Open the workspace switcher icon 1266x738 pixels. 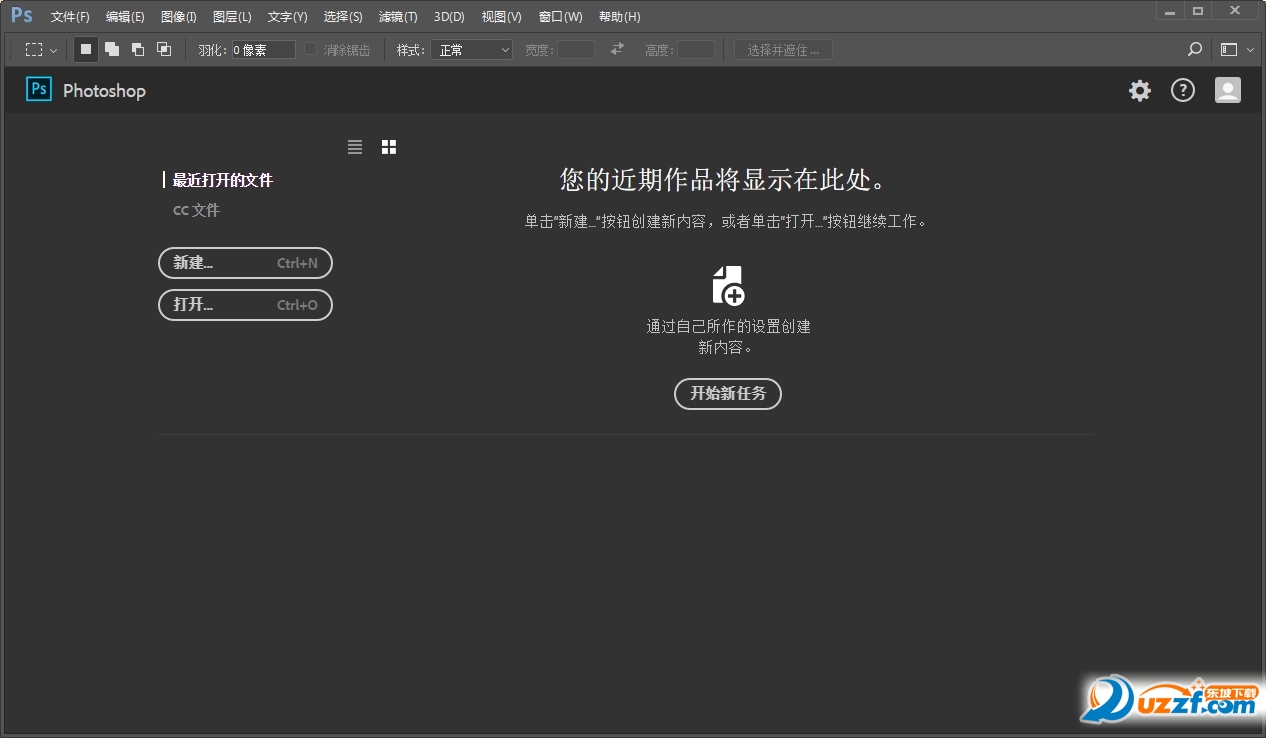[x=1229, y=49]
